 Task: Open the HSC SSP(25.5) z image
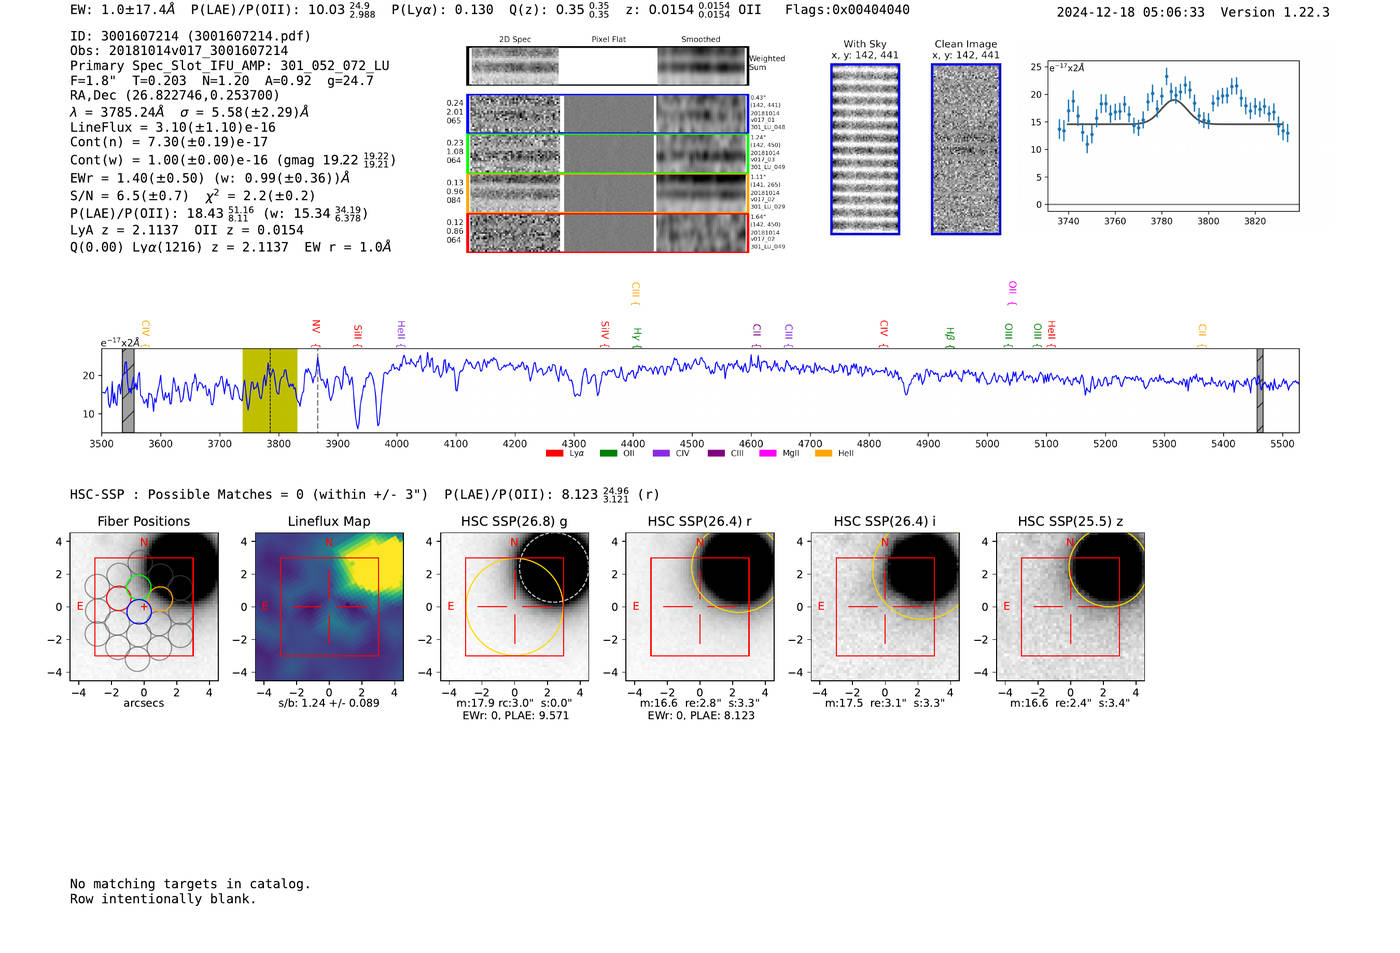point(1070,606)
